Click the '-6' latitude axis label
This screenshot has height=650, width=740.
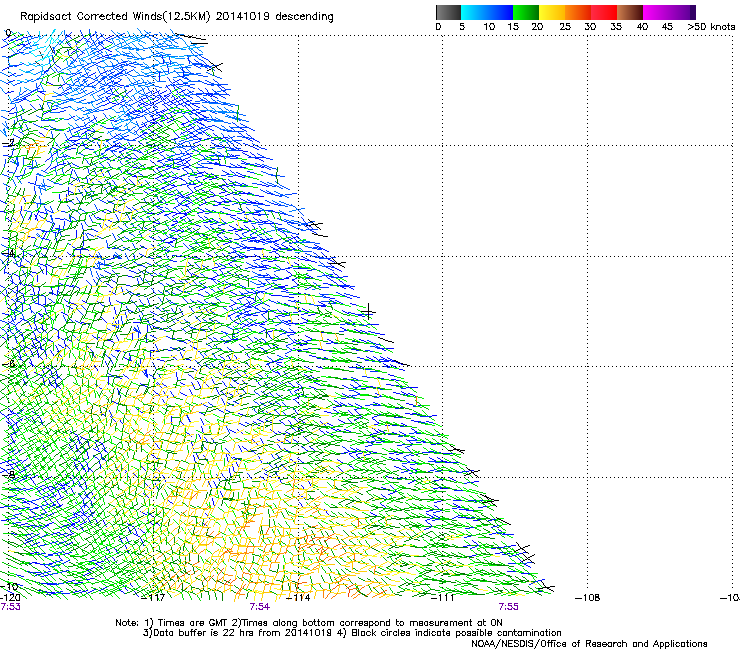click(x=9, y=364)
